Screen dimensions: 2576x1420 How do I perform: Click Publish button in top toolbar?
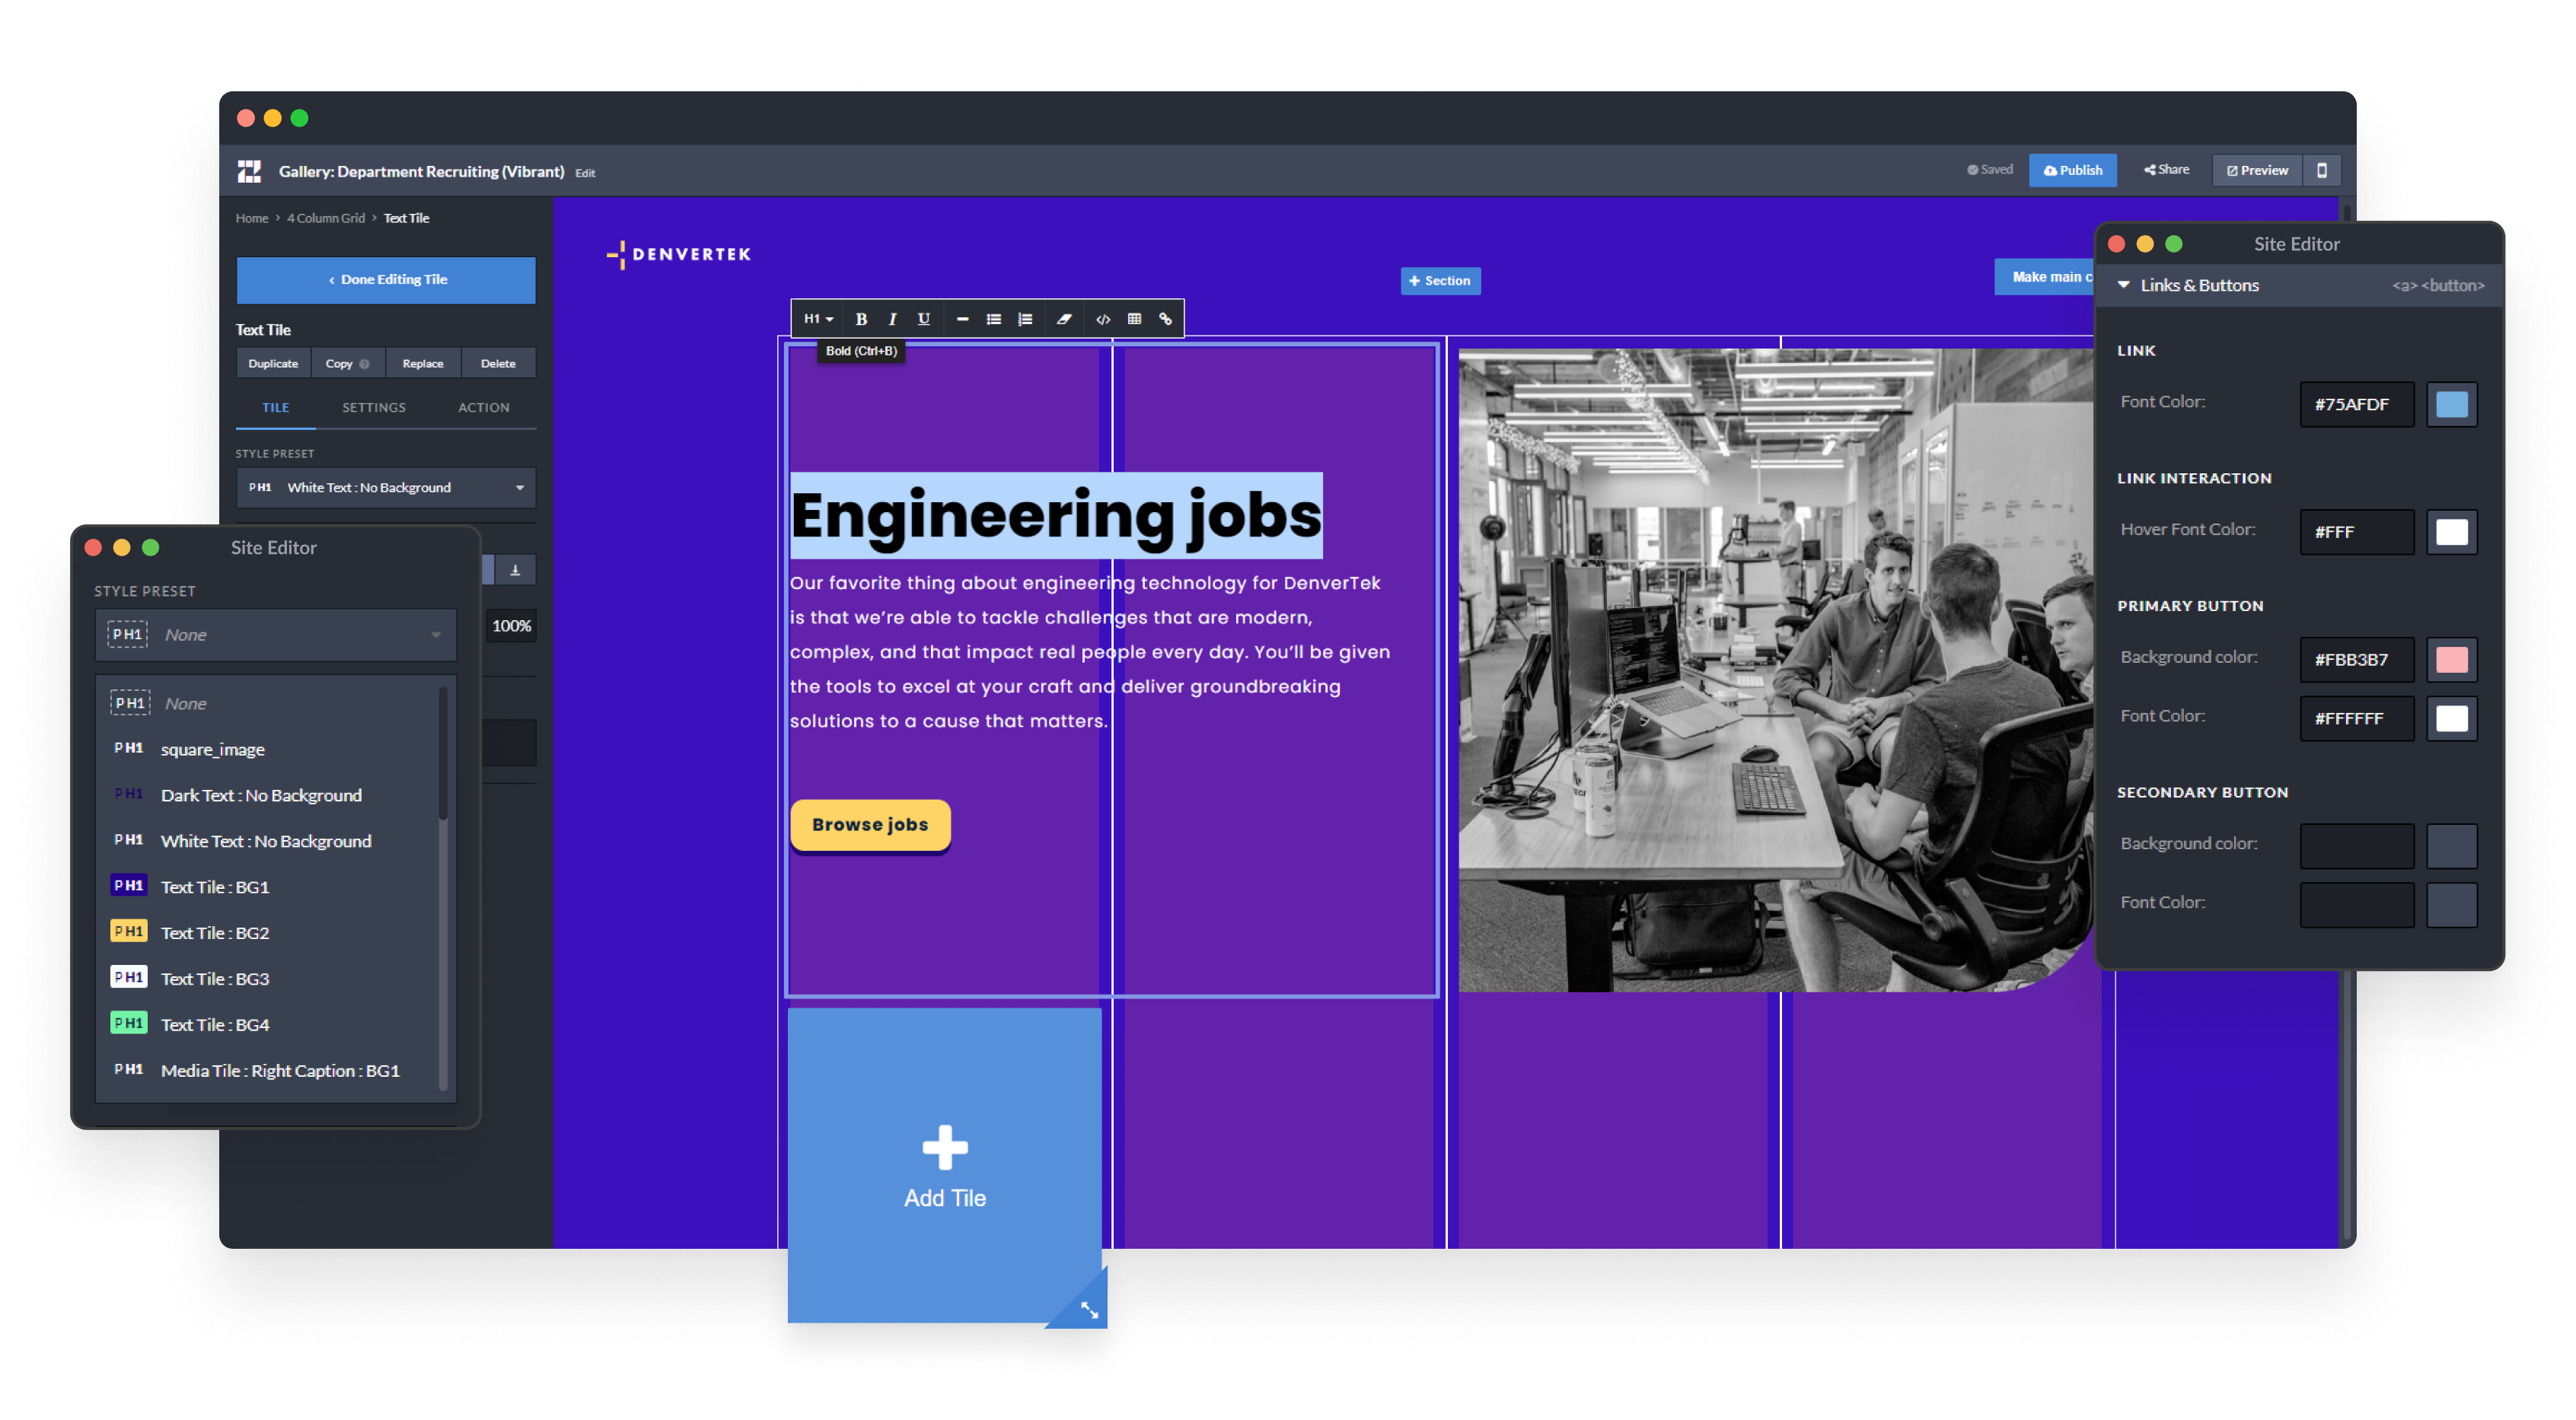[2074, 170]
